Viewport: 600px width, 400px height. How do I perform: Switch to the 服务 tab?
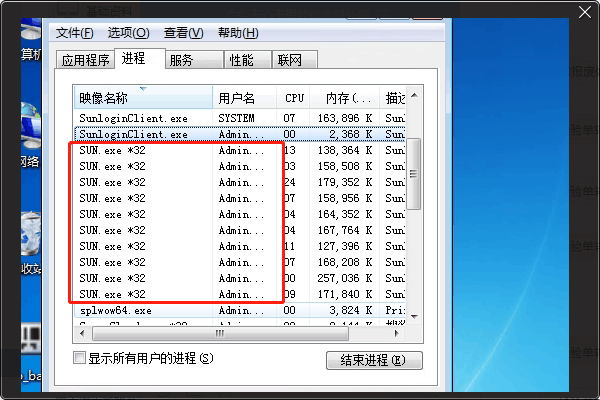click(181, 60)
